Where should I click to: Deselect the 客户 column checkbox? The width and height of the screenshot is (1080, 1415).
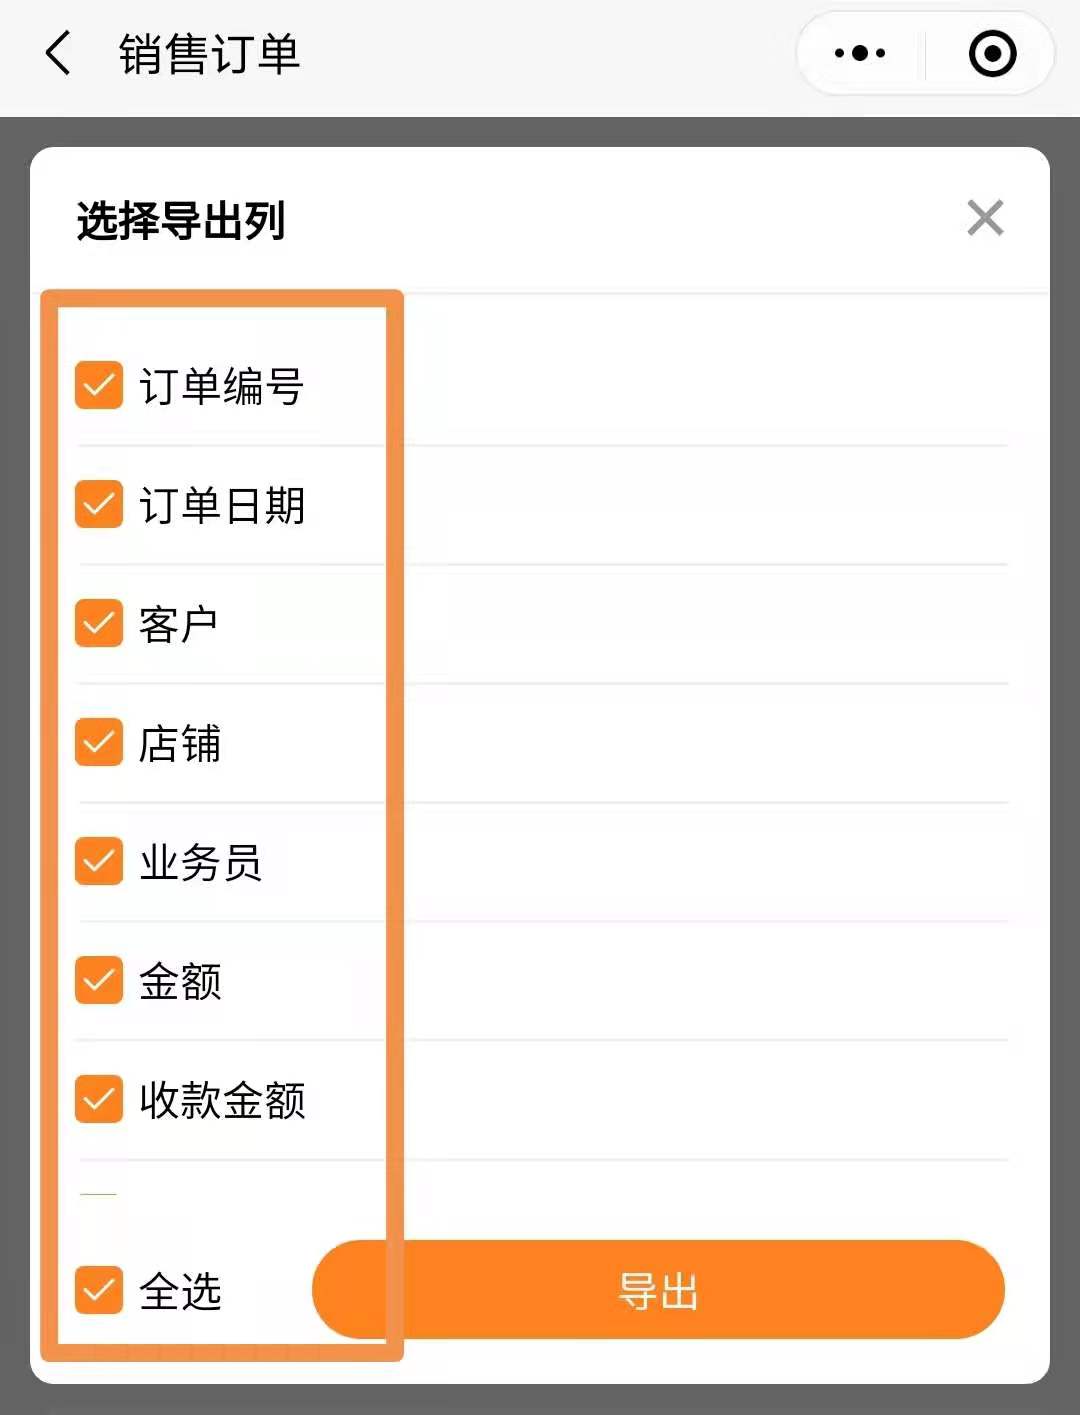click(x=99, y=623)
